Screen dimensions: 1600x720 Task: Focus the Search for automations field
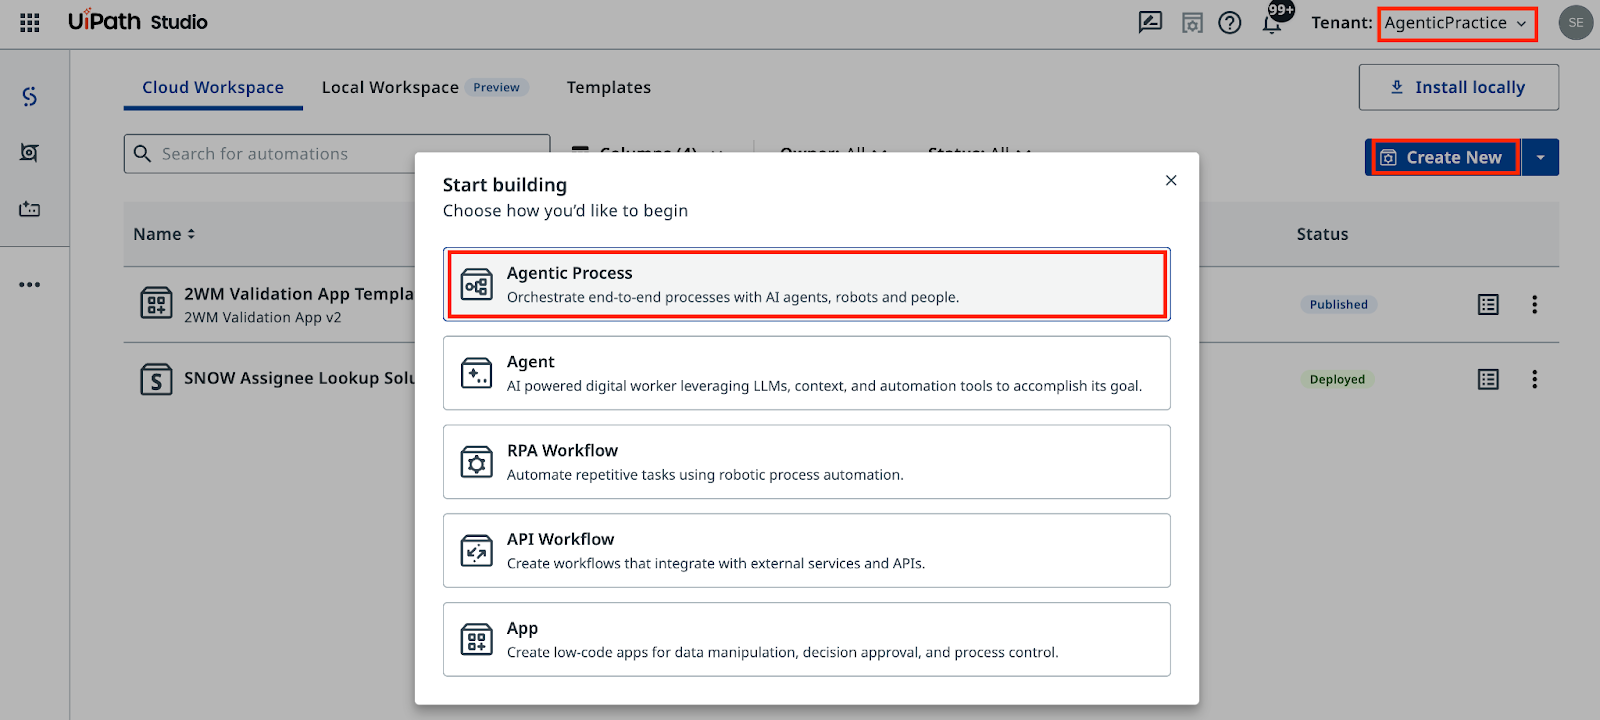337,154
